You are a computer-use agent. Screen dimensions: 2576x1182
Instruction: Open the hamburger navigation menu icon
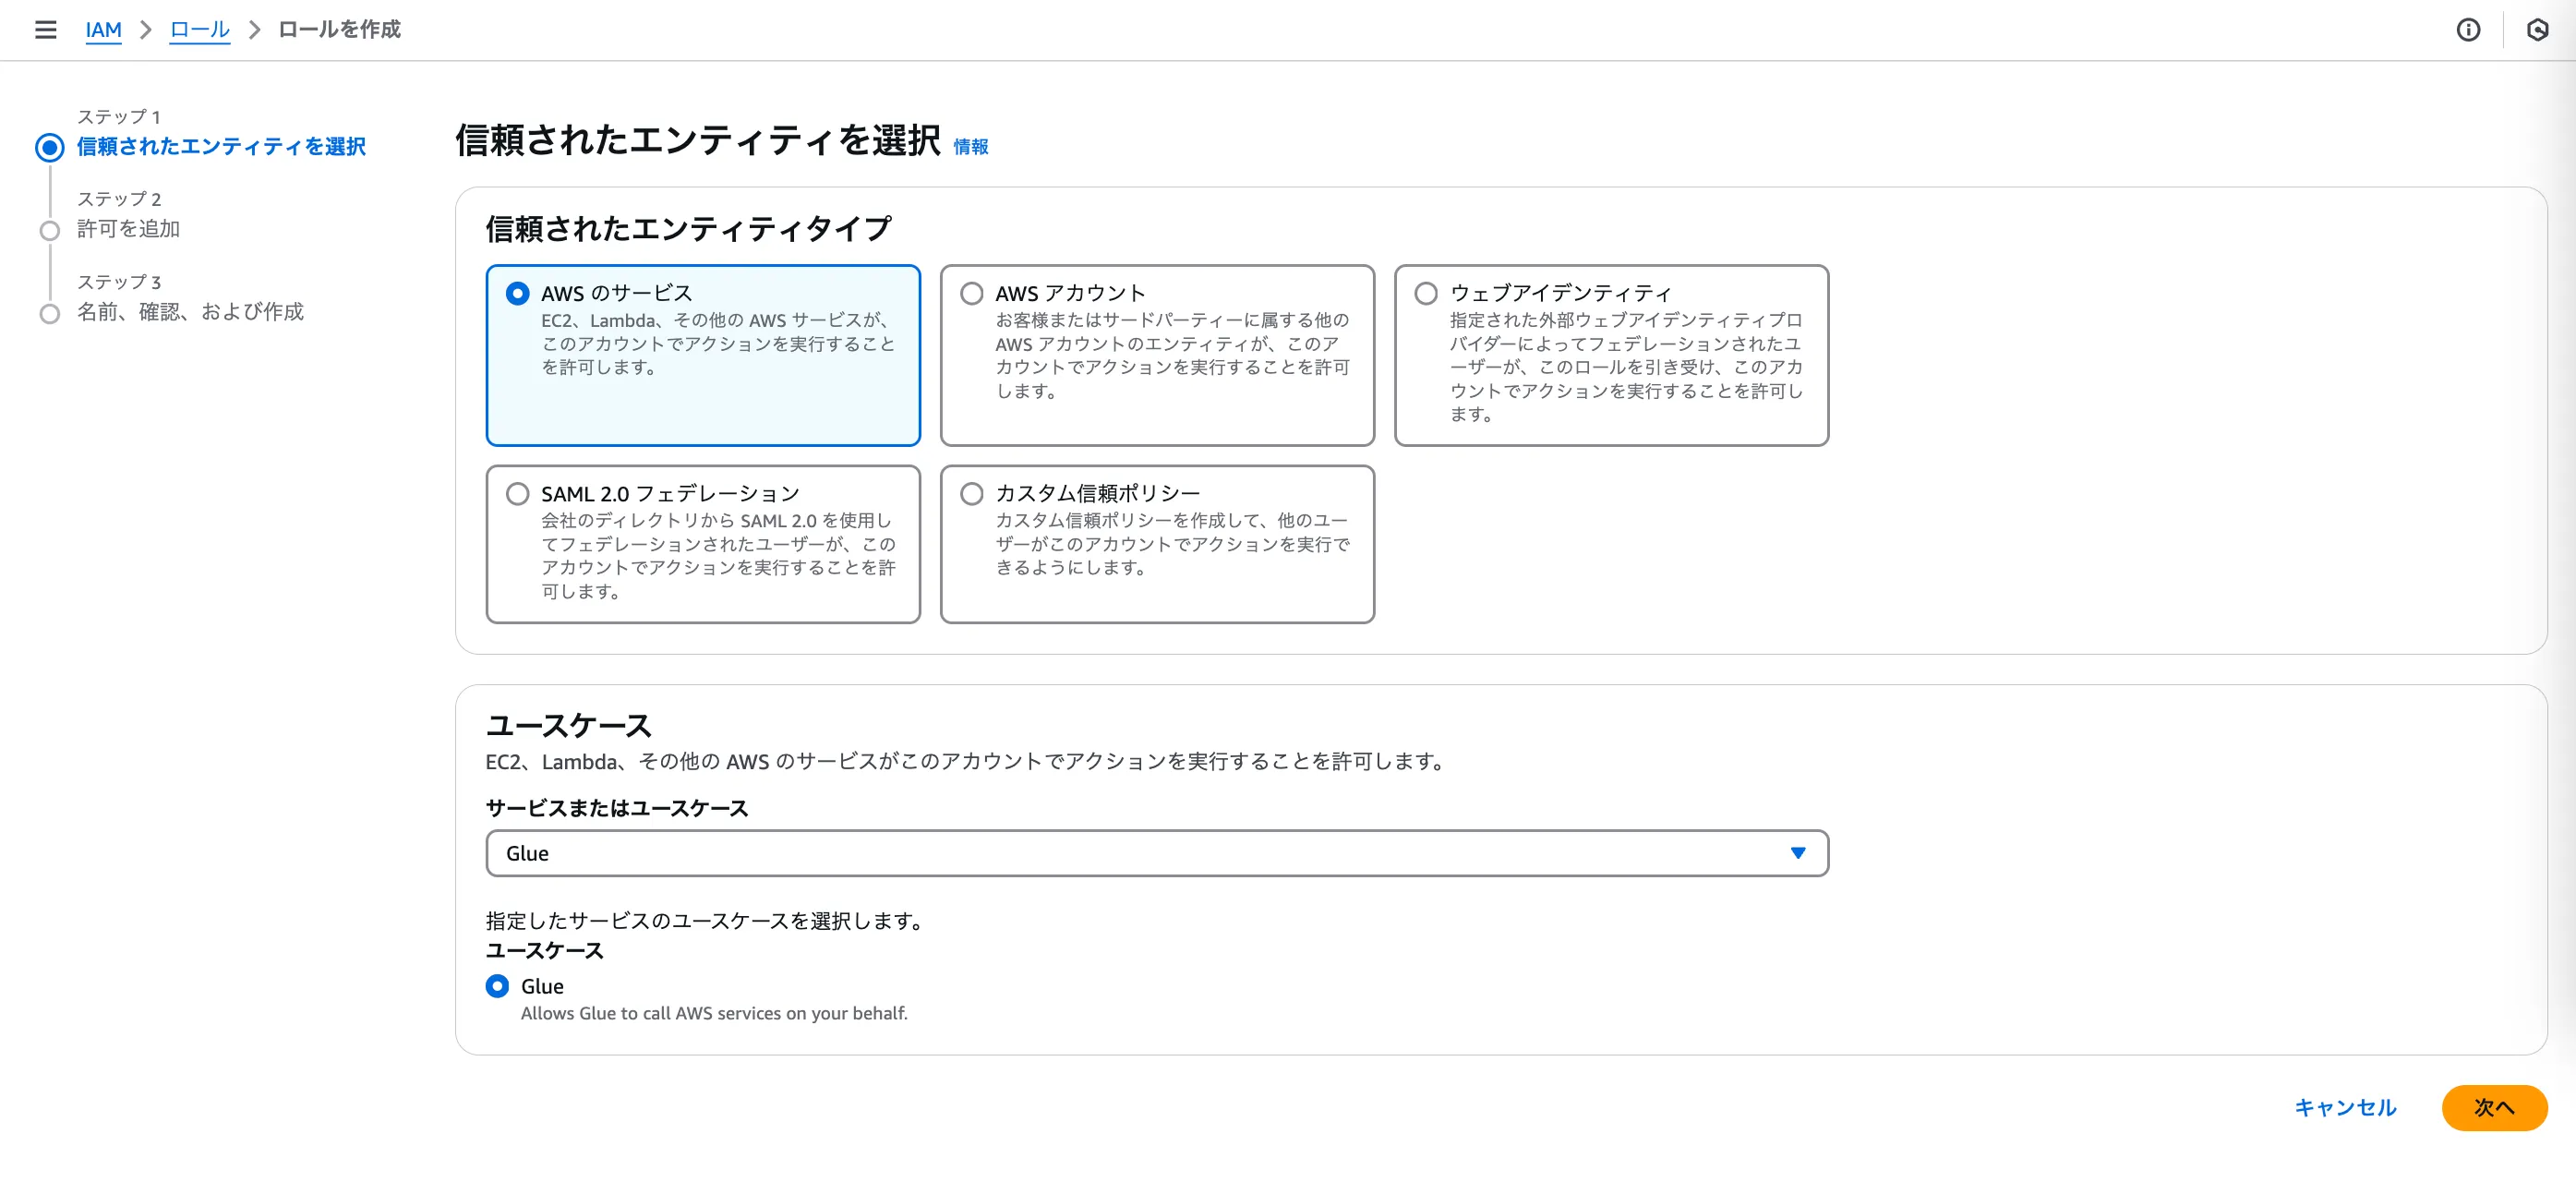click(45, 30)
